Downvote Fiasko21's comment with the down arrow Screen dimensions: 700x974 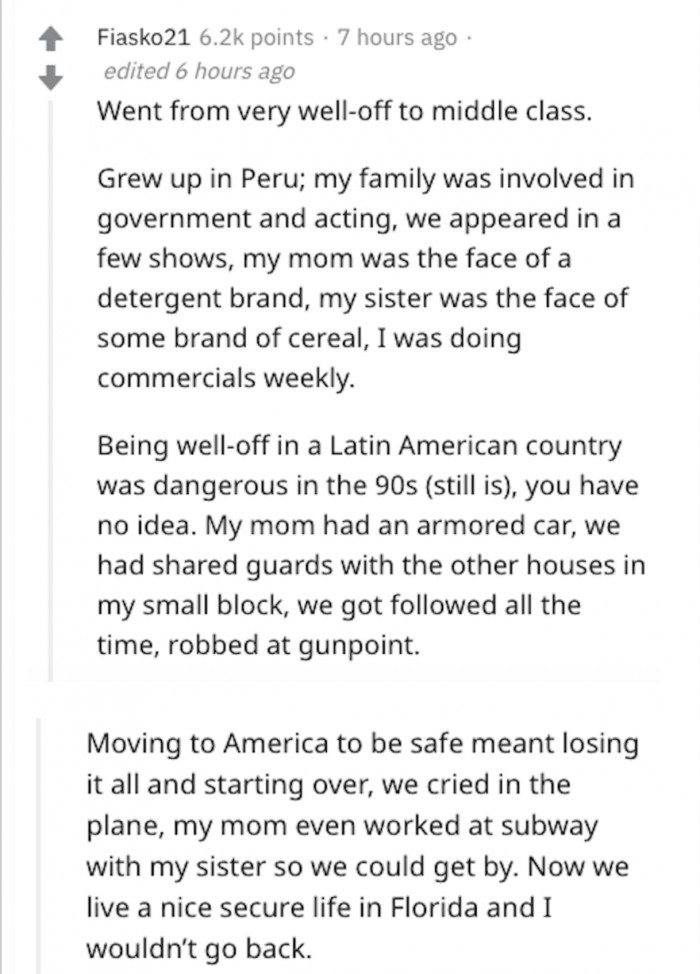[x=51, y=76]
